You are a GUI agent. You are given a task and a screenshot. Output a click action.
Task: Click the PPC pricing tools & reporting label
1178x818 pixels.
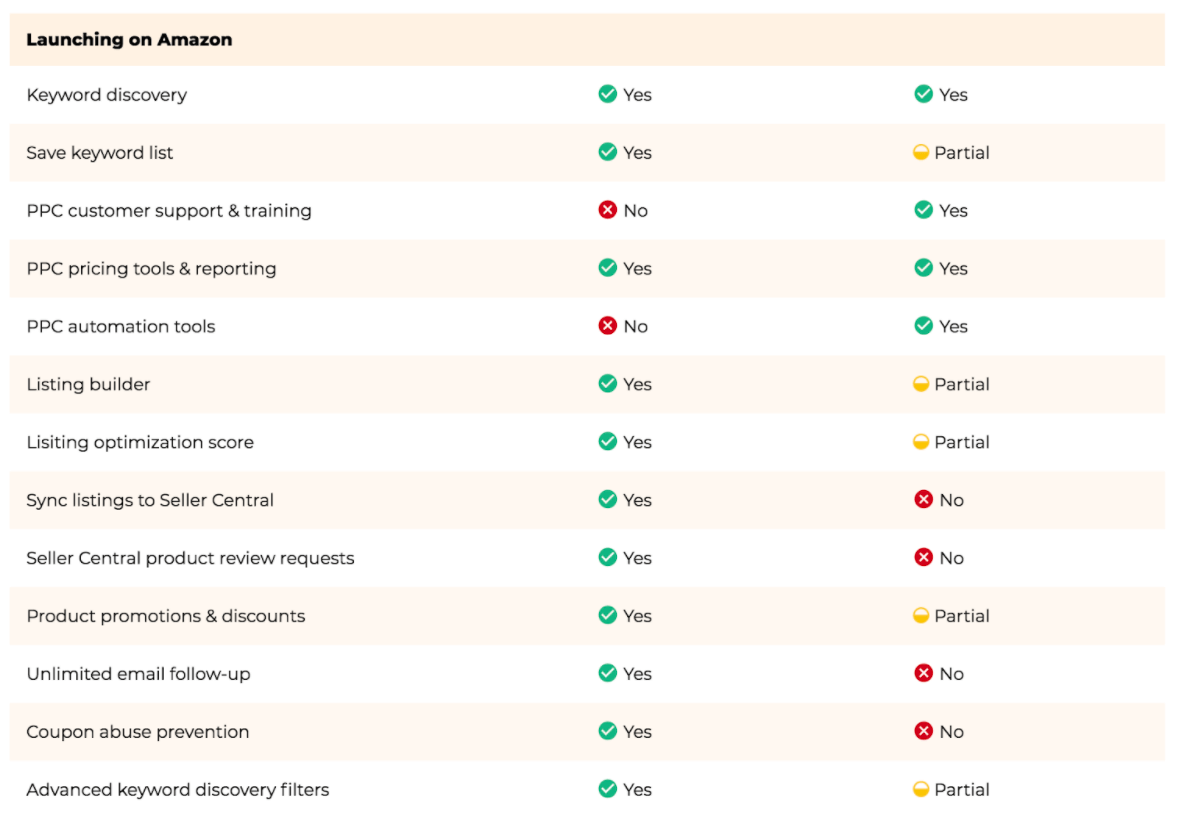coord(151,269)
